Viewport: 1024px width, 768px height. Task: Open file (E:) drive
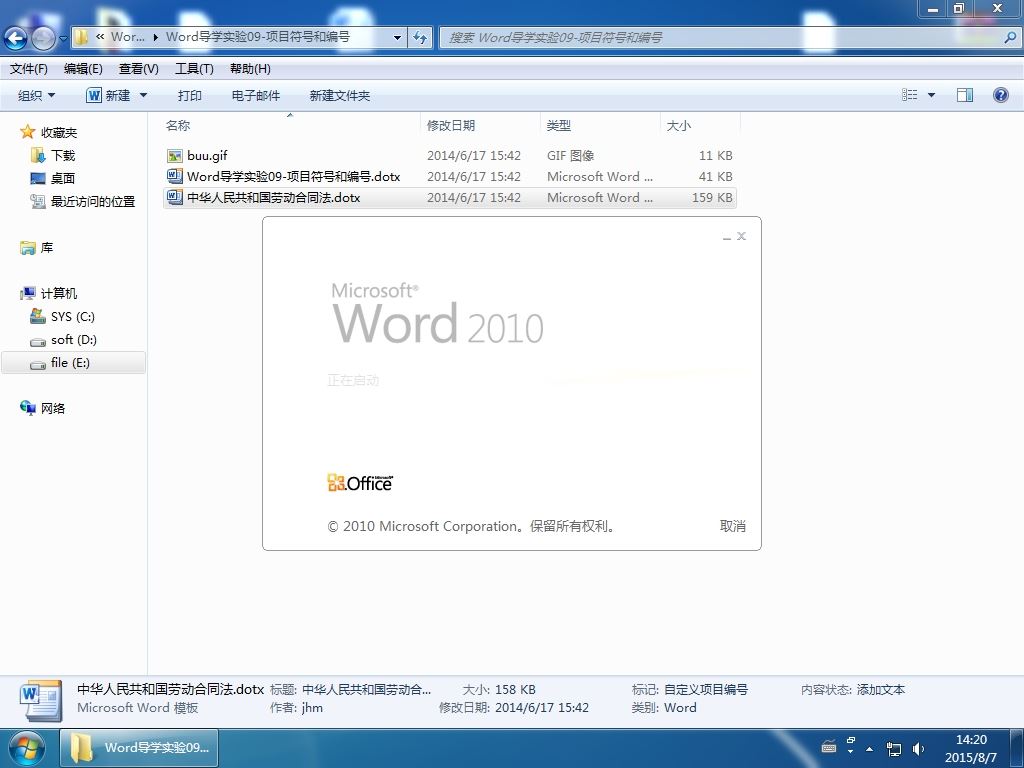[x=70, y=362]
